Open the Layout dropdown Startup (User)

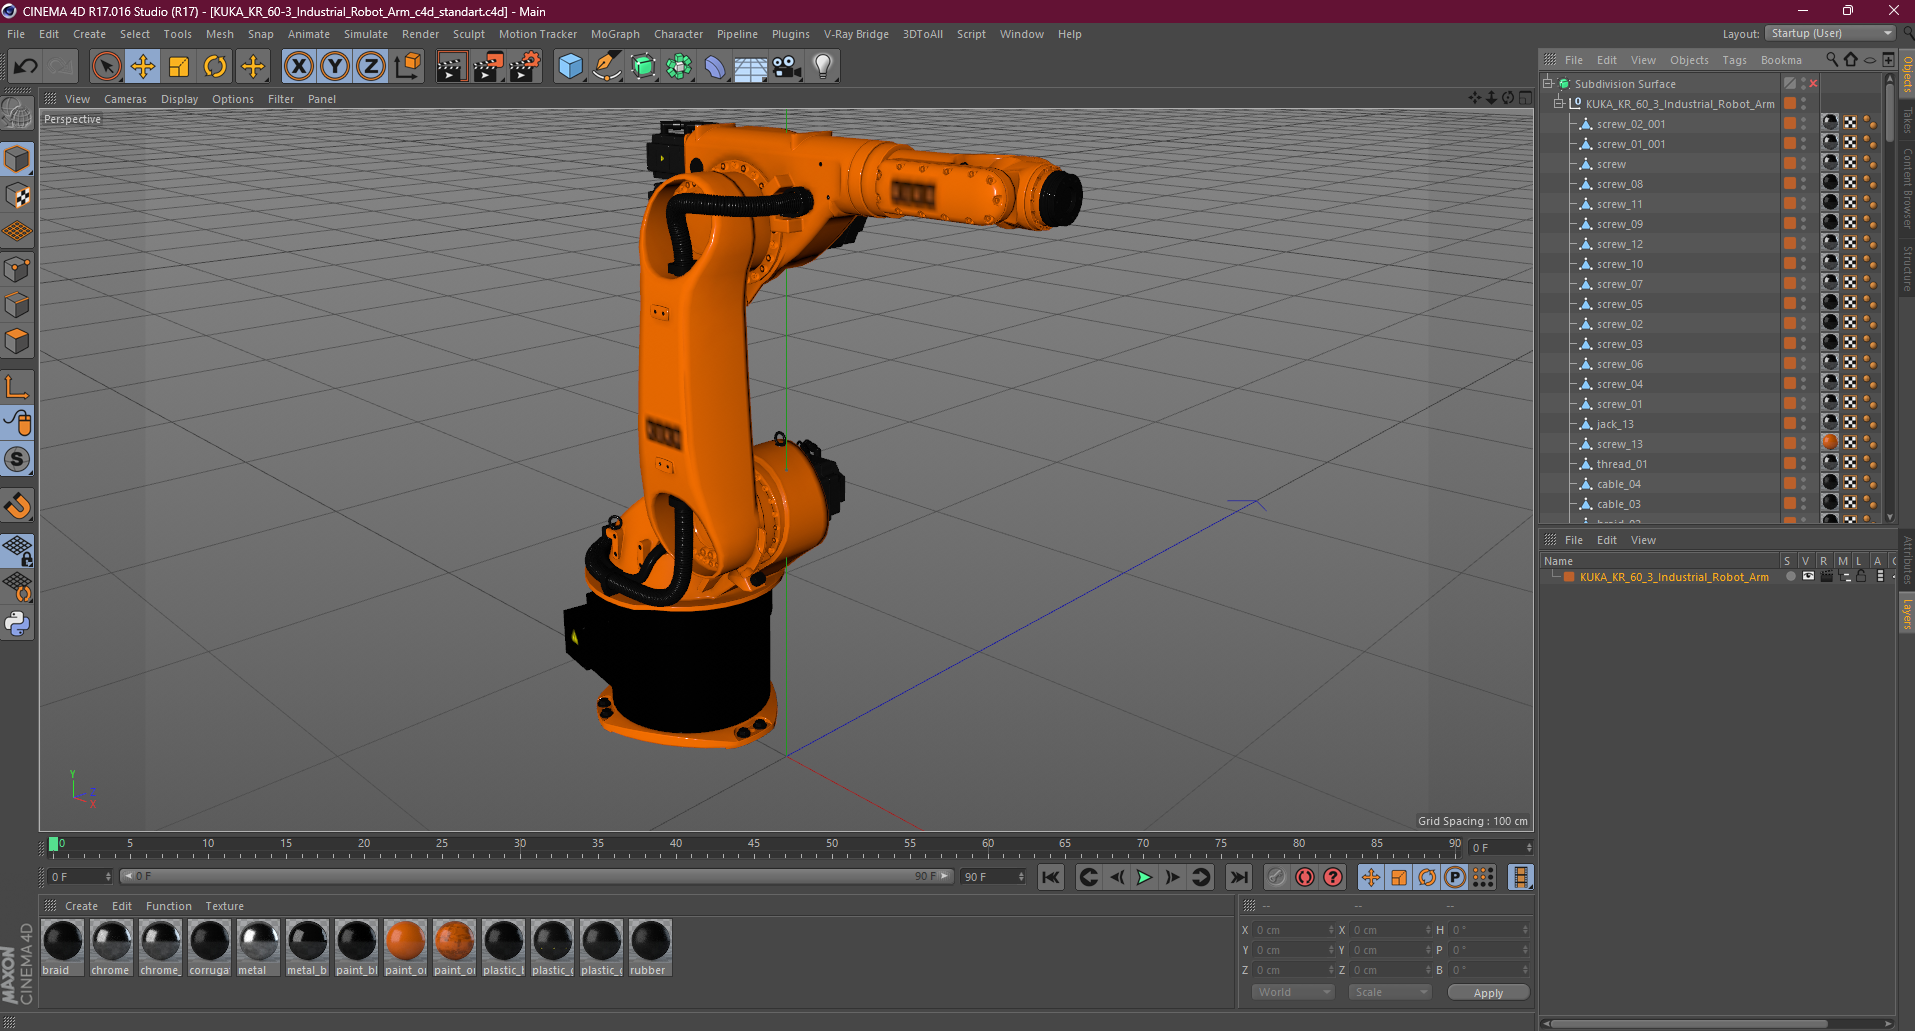(x=1832, y=33)
